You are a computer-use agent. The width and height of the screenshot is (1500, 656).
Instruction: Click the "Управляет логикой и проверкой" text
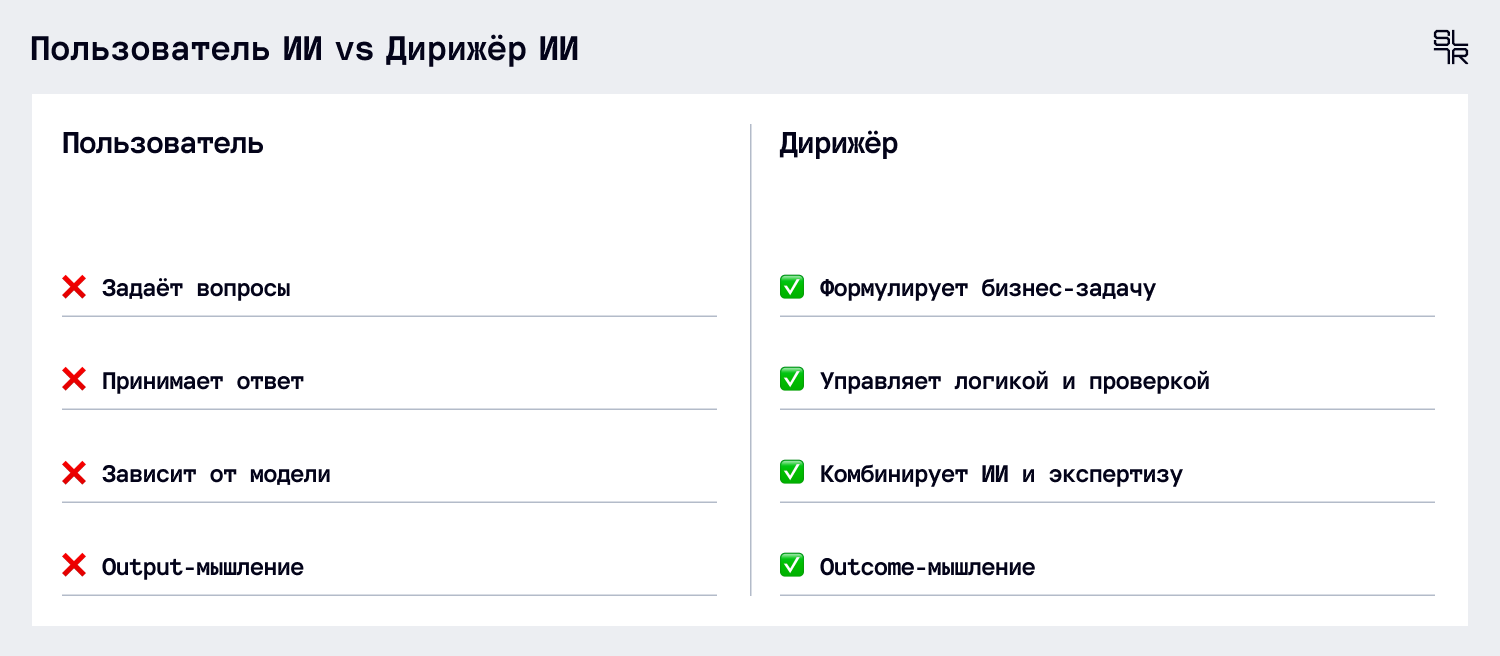(x=1015, y=381)
